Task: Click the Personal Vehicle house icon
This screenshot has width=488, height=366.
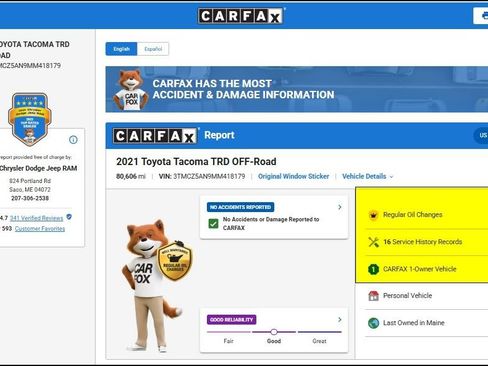Action: (x=373, y=296)
